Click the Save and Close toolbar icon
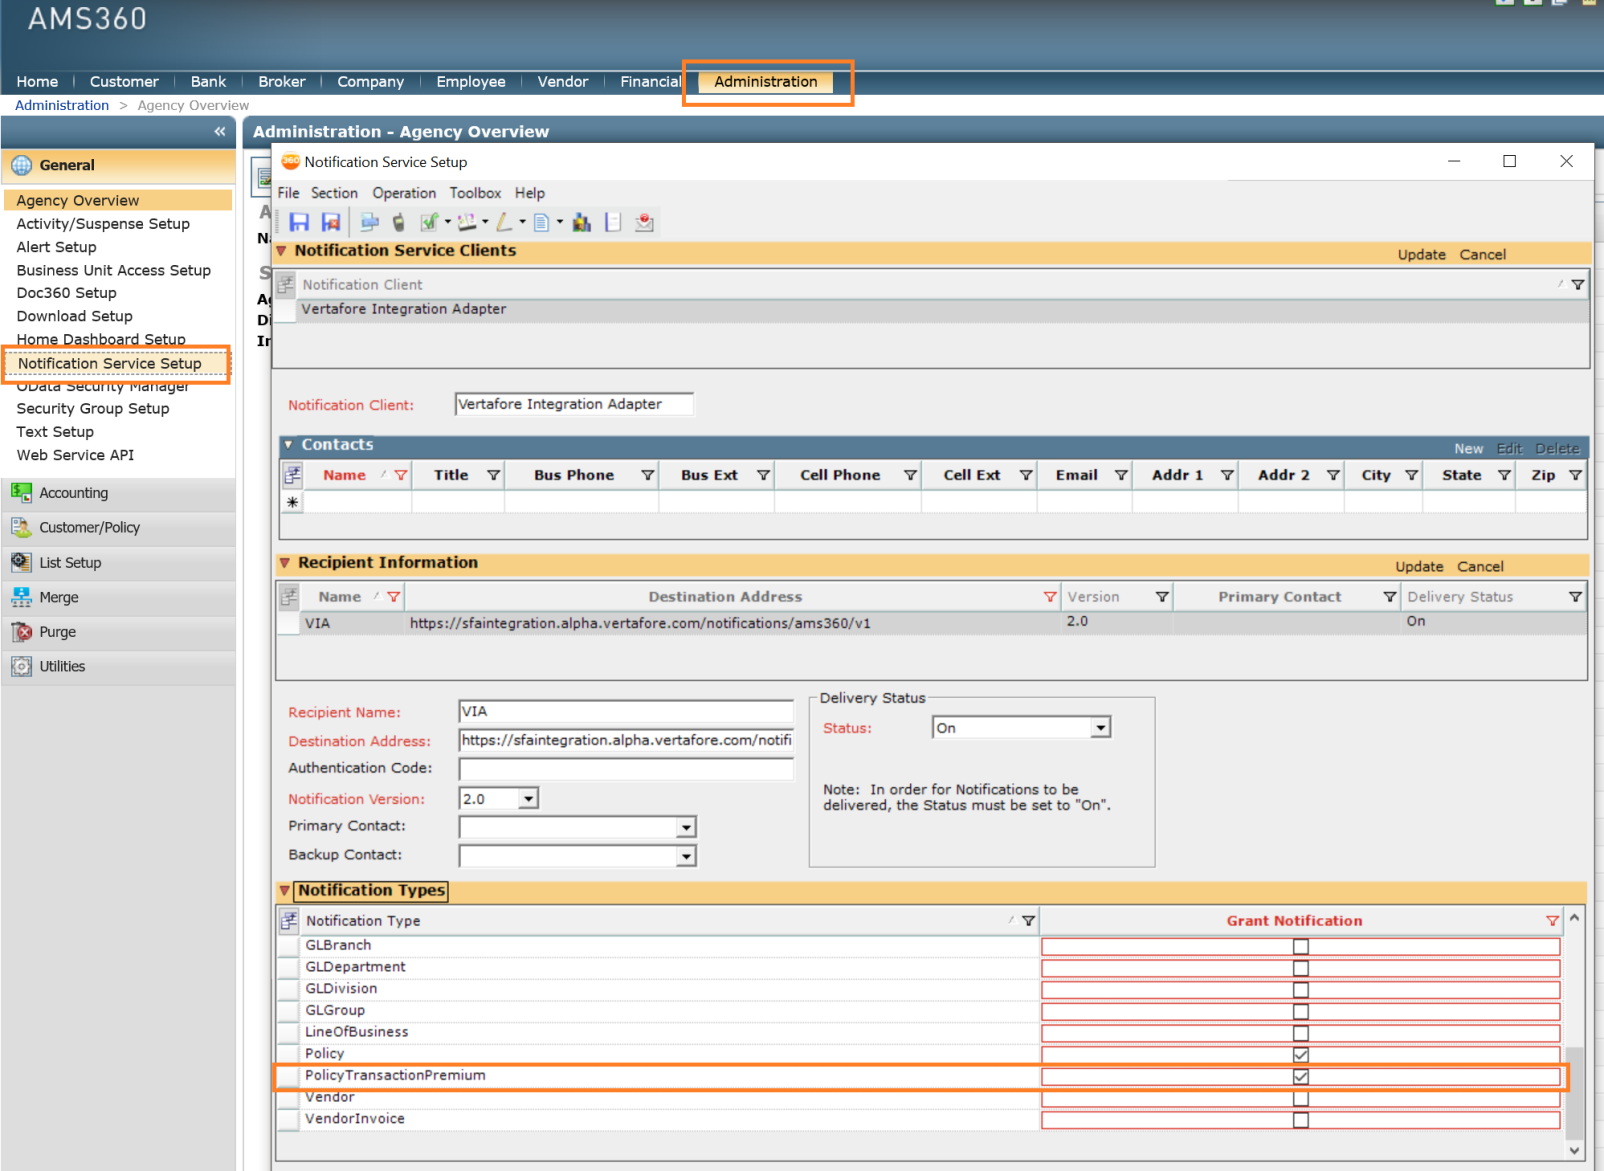The width and height of the screenshot is (1604, 1171). (331, 222)
